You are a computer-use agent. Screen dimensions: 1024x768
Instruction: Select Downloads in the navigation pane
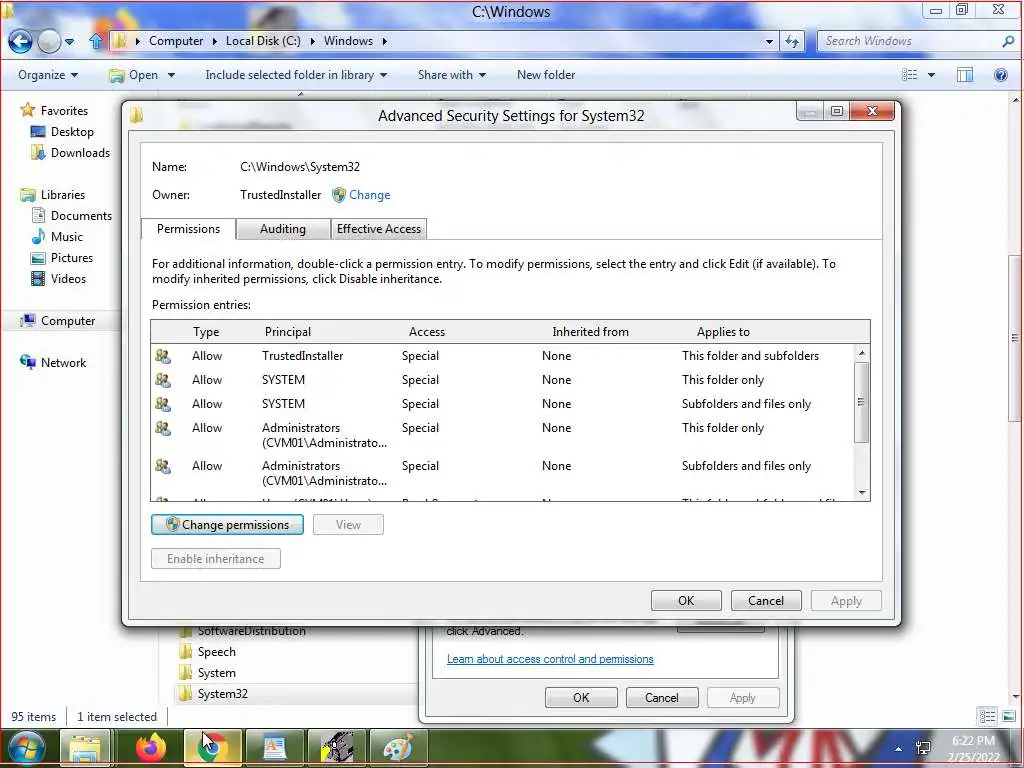(x=71, y=153)
